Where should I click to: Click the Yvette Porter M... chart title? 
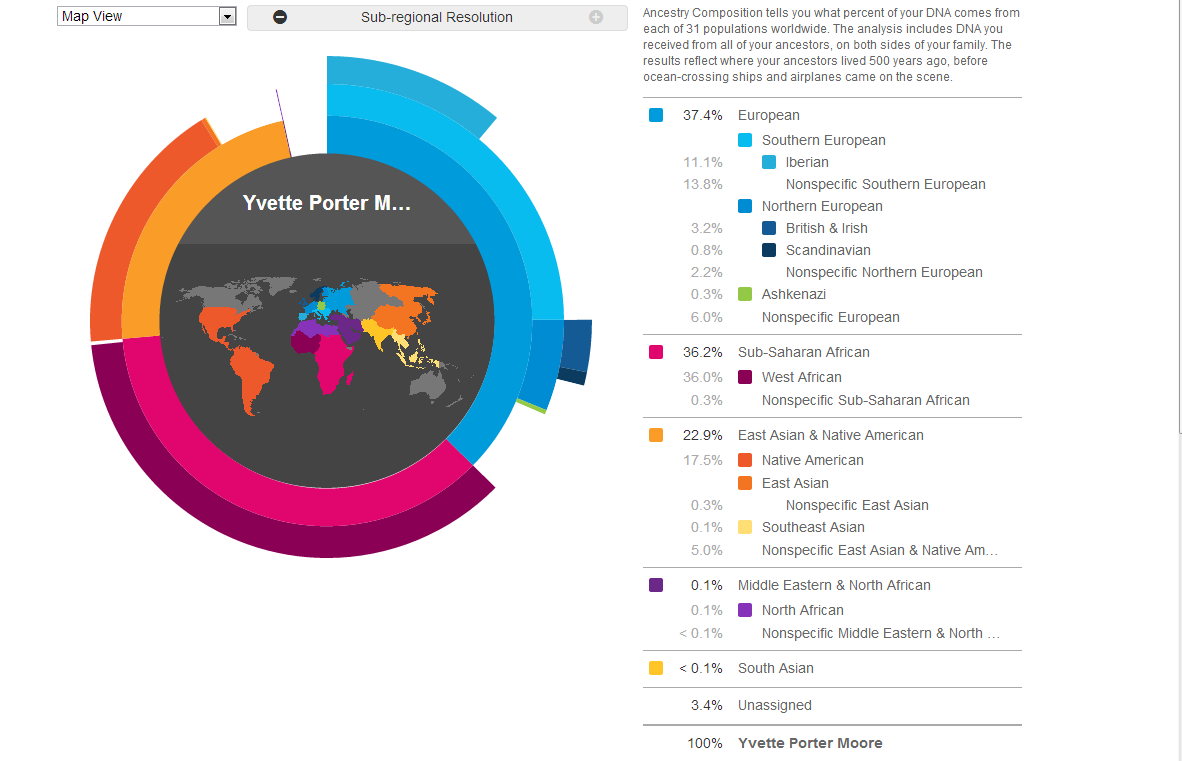[x=326, y=203]
